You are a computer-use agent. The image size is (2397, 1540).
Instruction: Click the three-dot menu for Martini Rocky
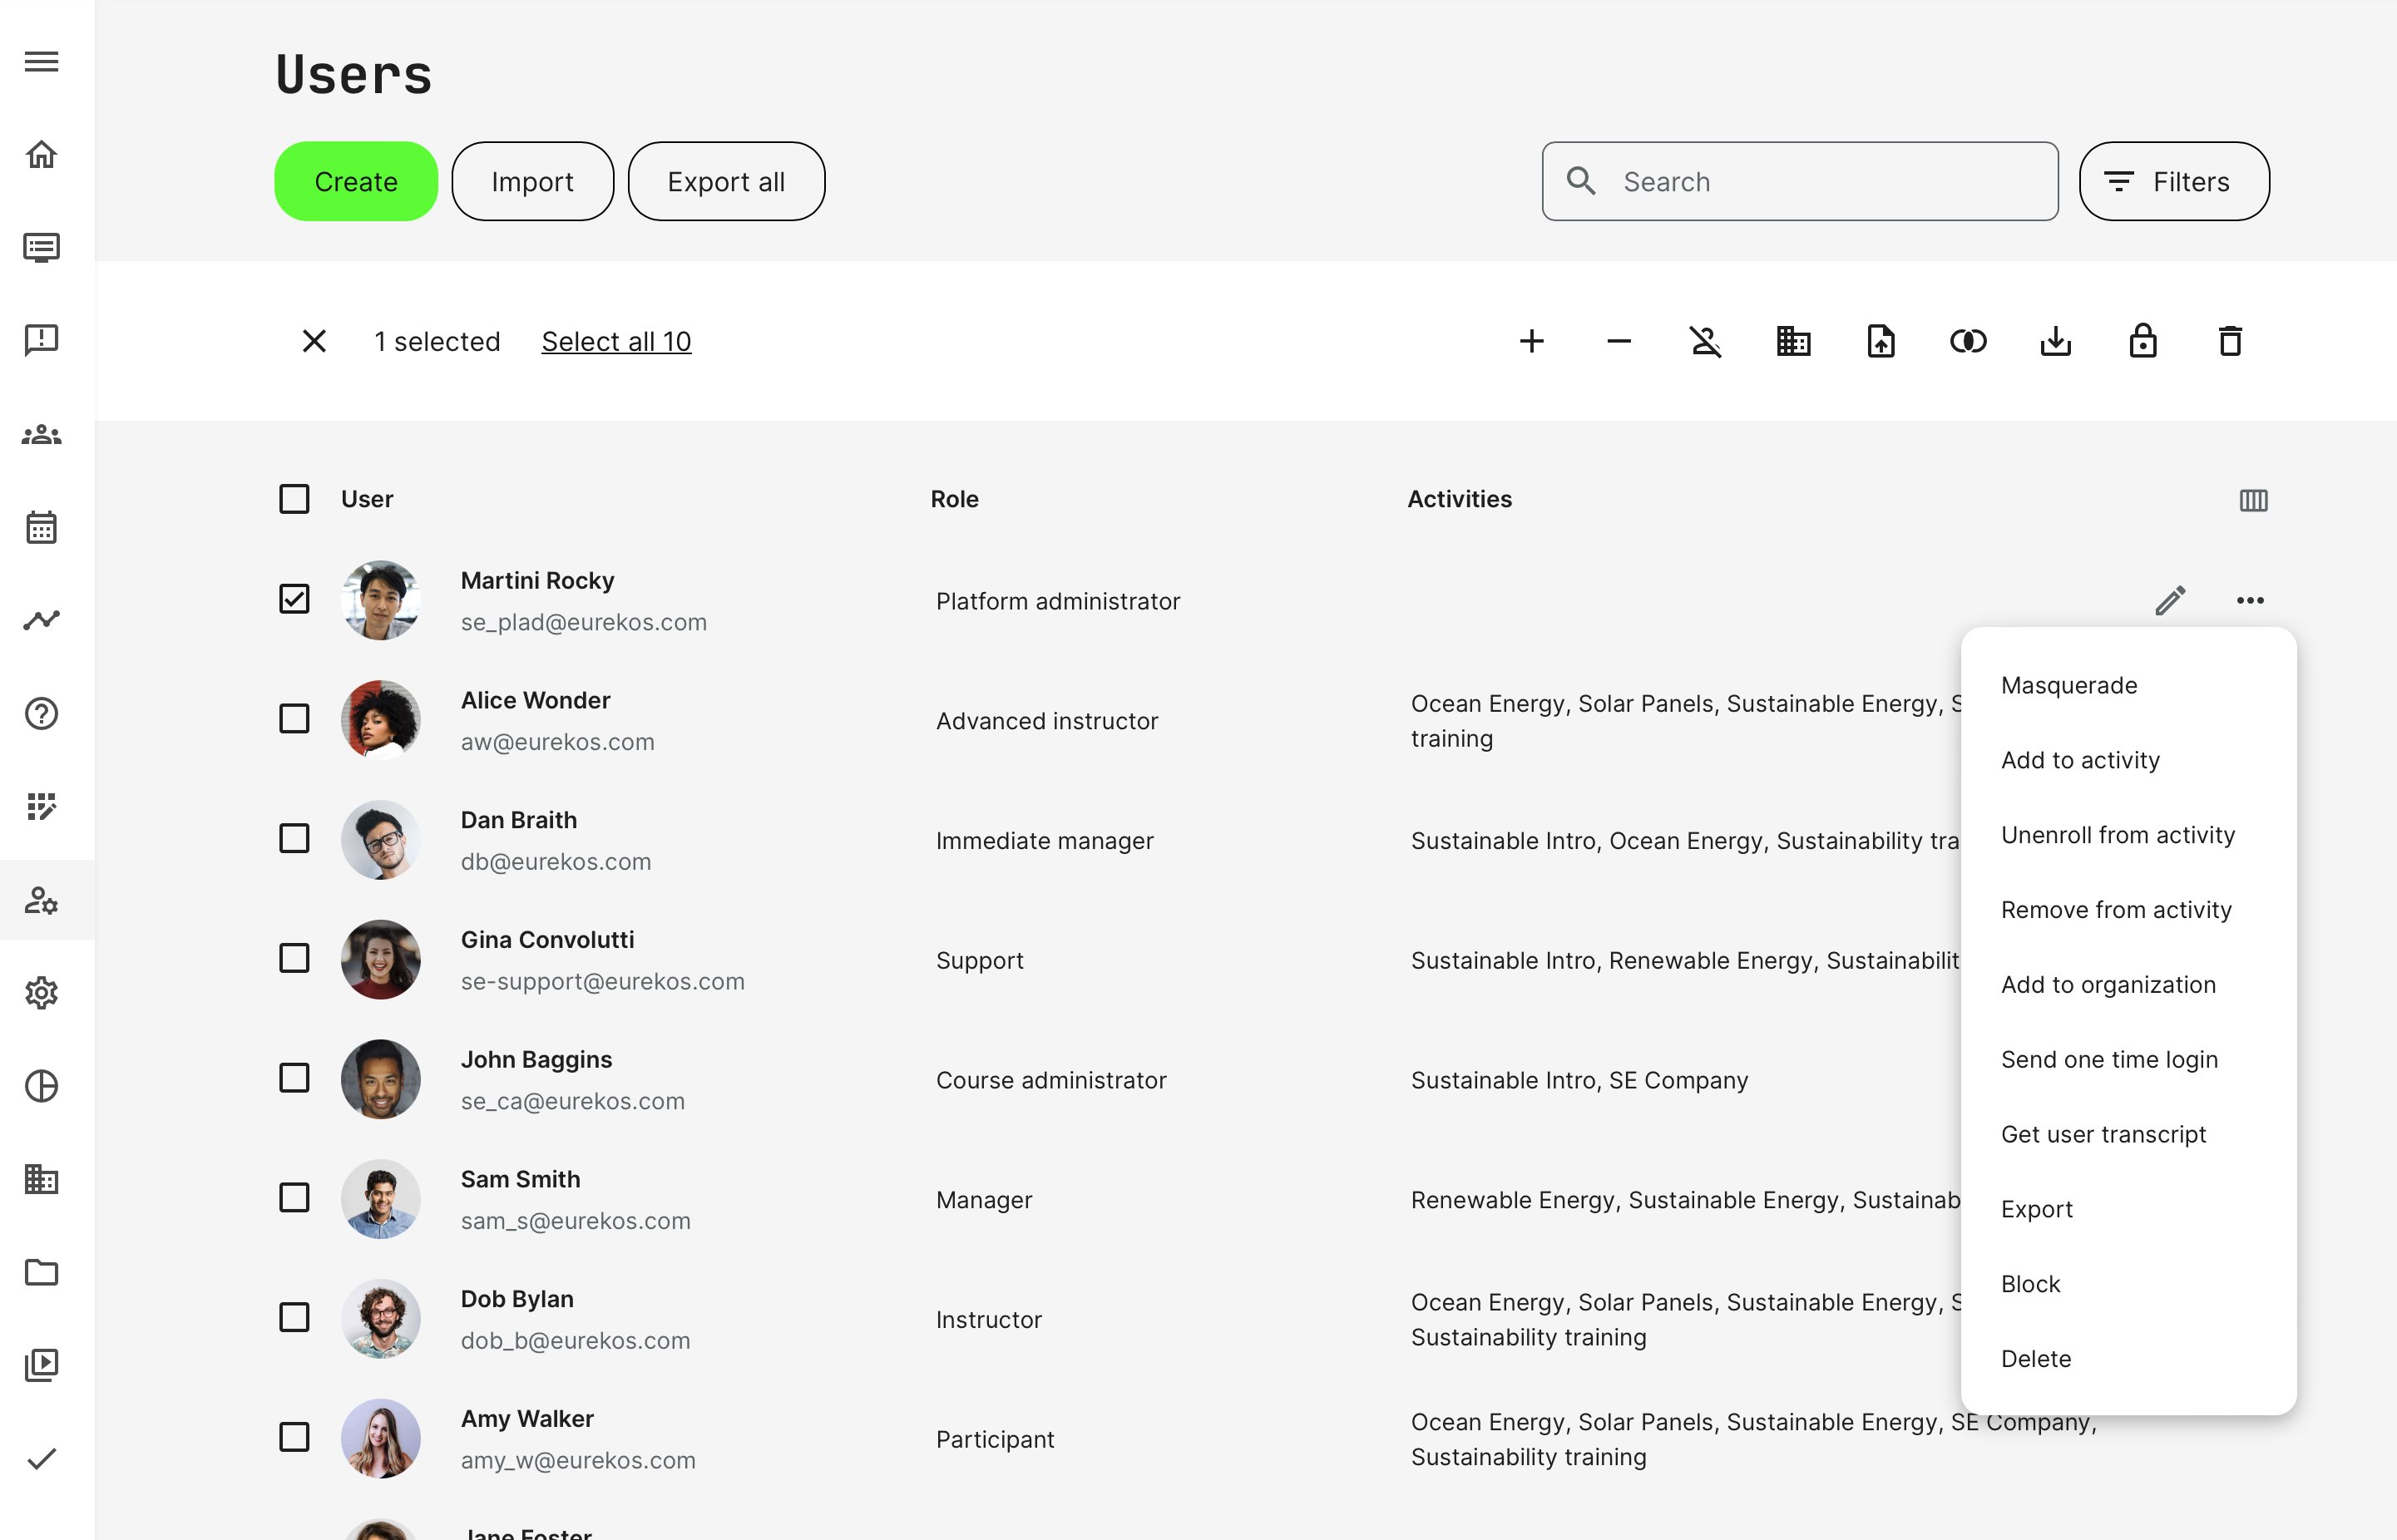click(x=2250, y=600)
